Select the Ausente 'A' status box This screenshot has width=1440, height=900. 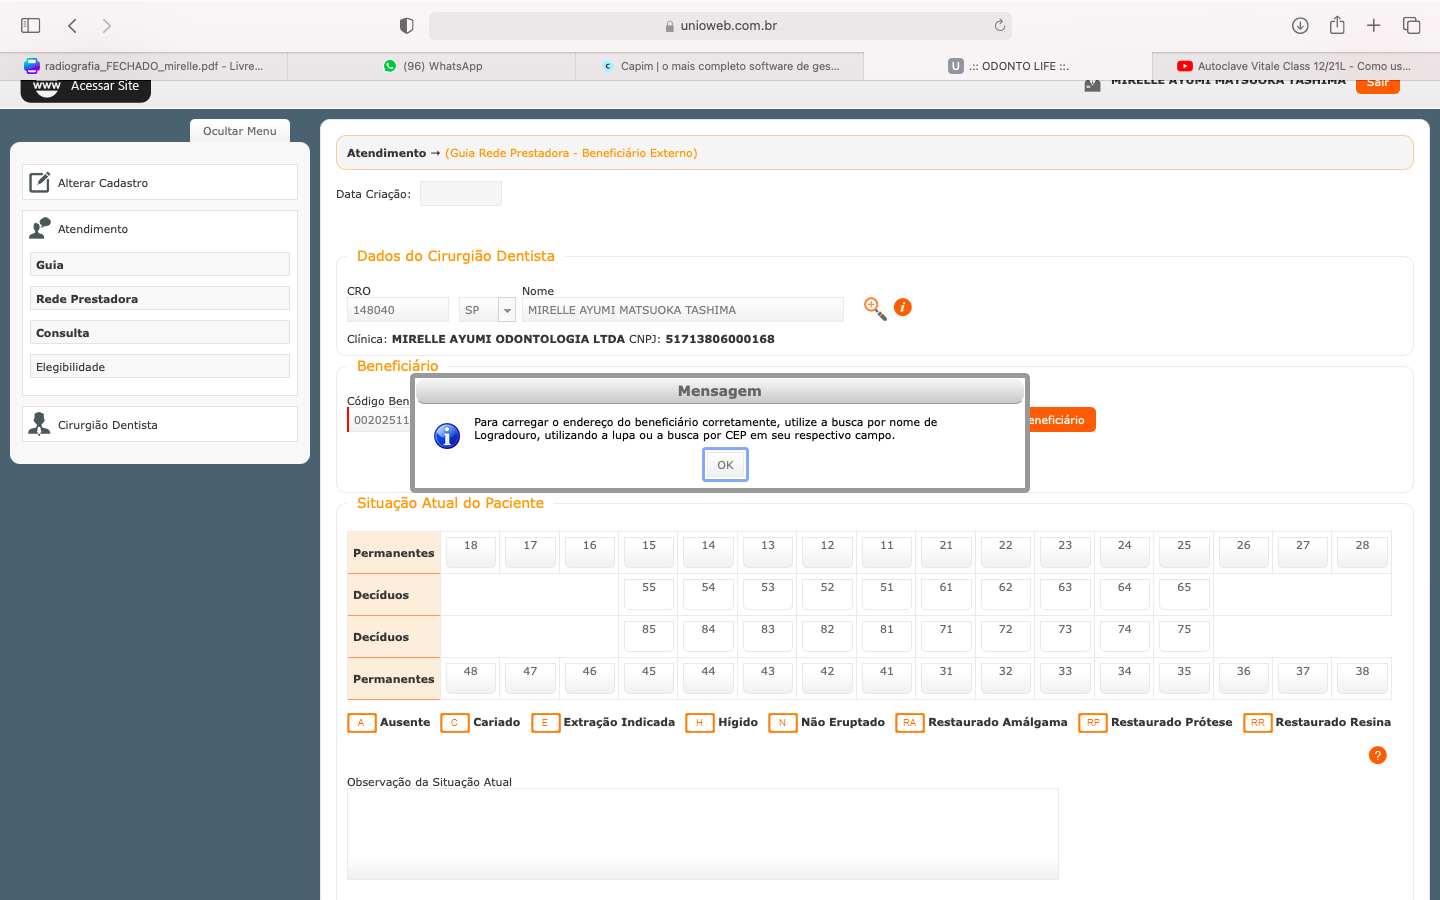(361, 722)
